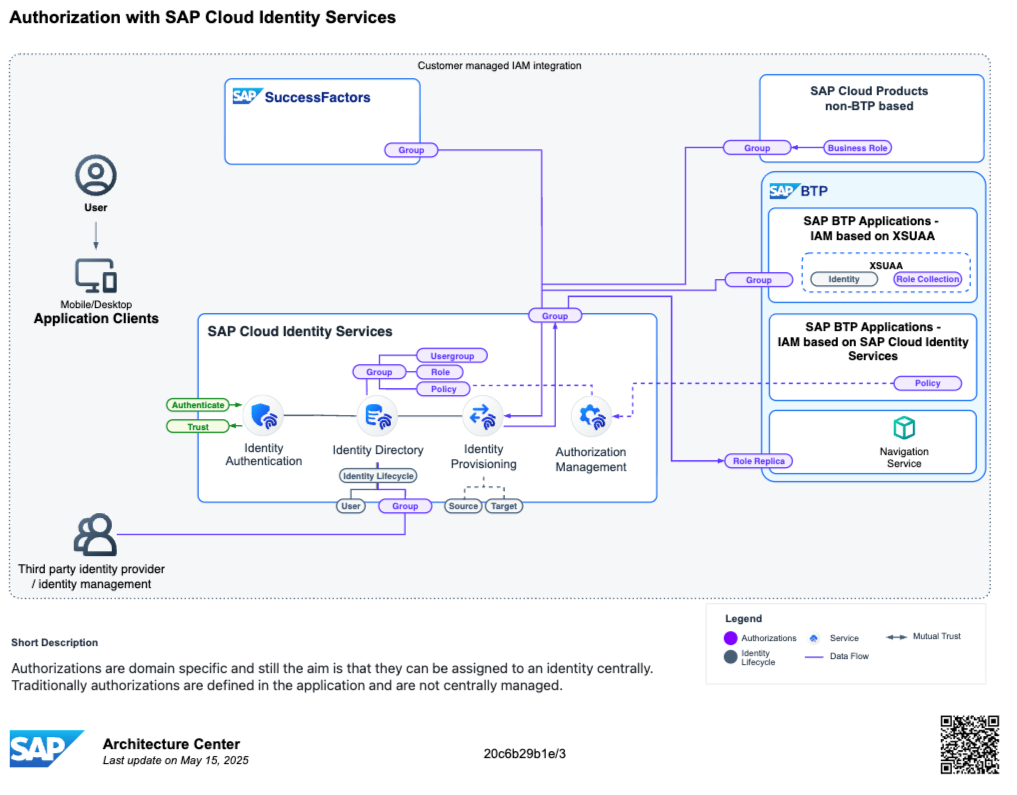Click the gray Identity Lifecycle legend swatch
This screenshot has height=795, width=1017.
click(x=730, y=657)
